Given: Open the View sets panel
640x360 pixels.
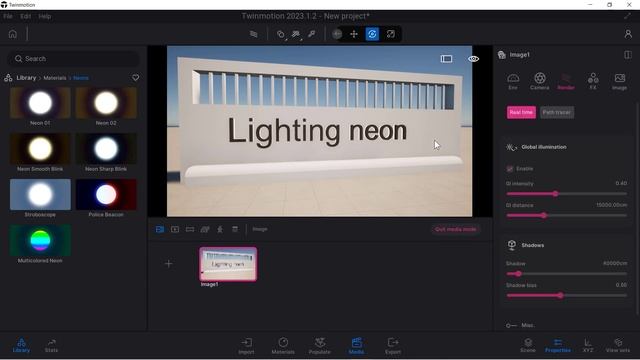Looking at the screenshot, I should coord(618,345).
